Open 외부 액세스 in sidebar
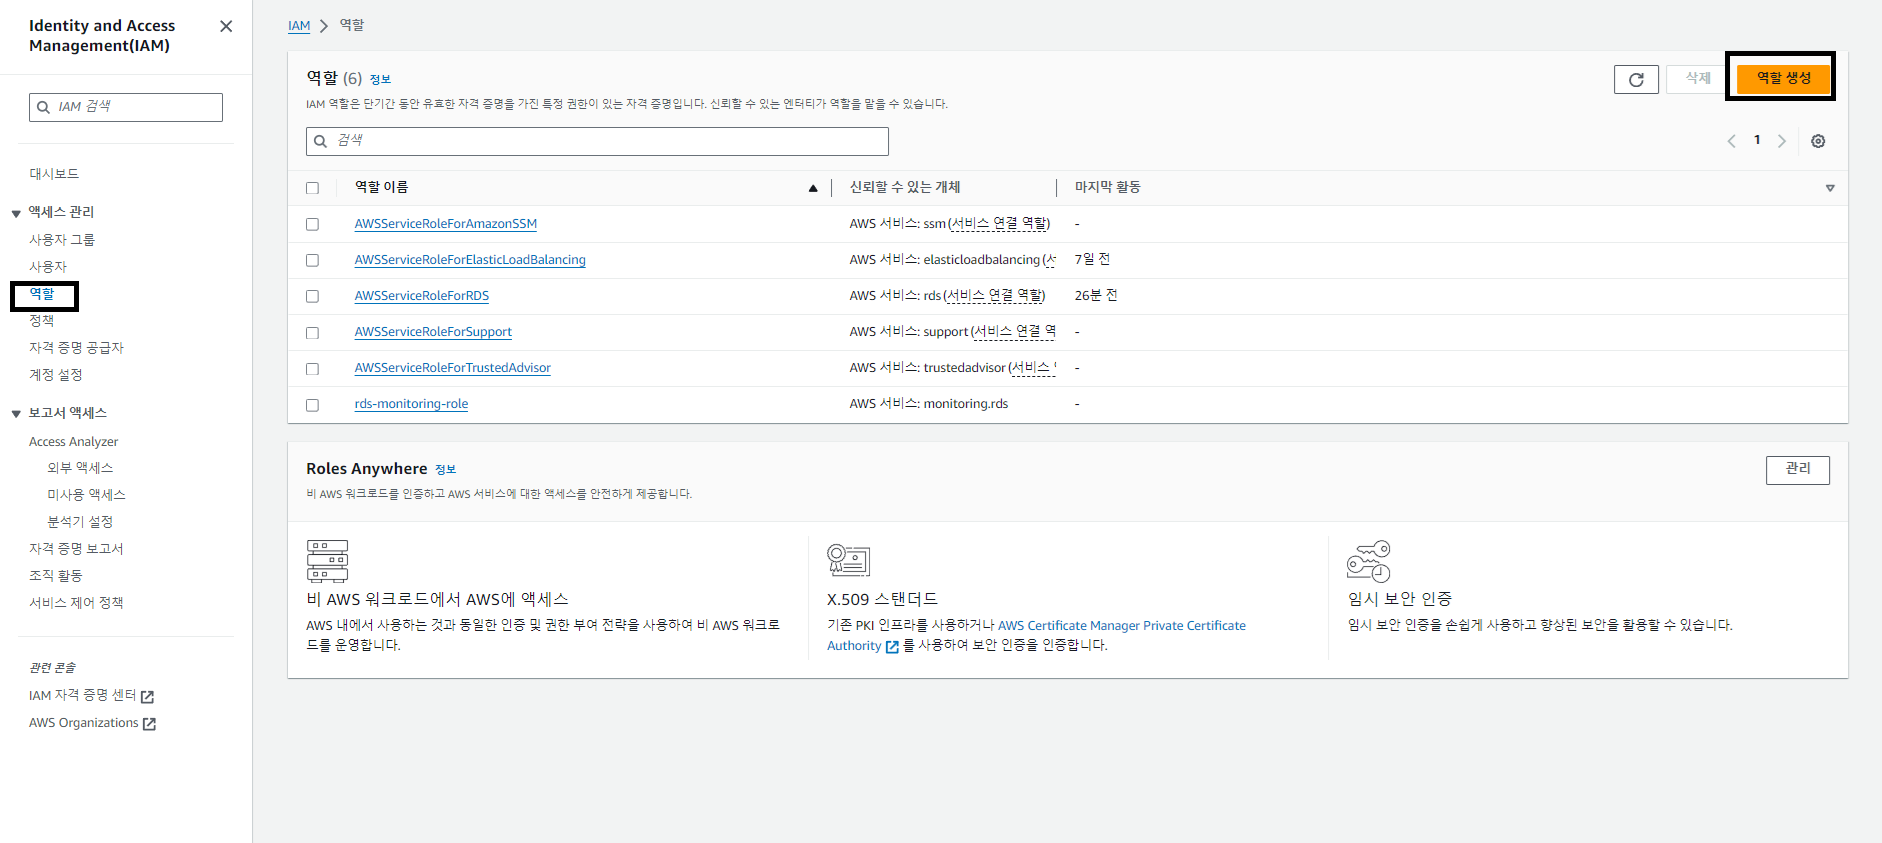Screen dimensions: 1882x843 point(80,468)
